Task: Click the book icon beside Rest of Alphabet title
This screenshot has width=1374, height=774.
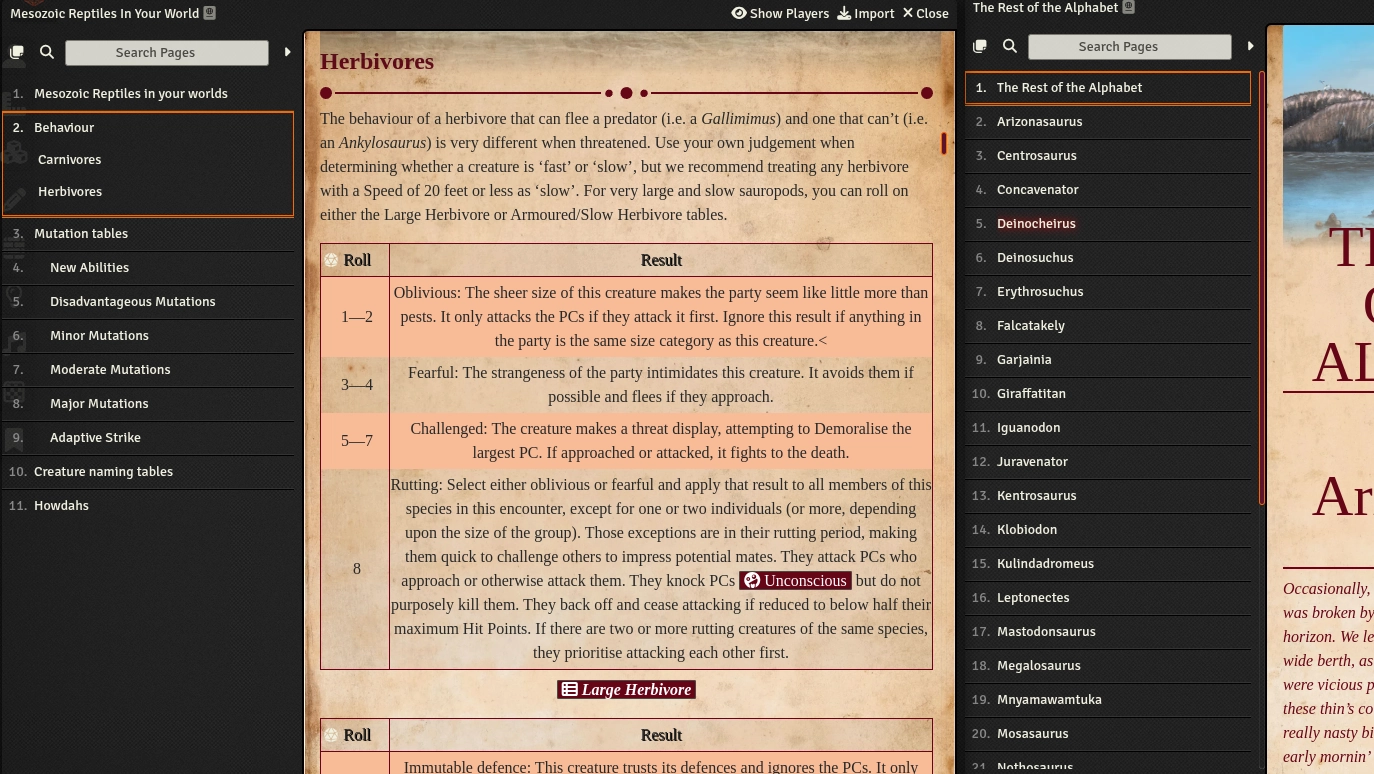Action: click(x=1129, y=7)
